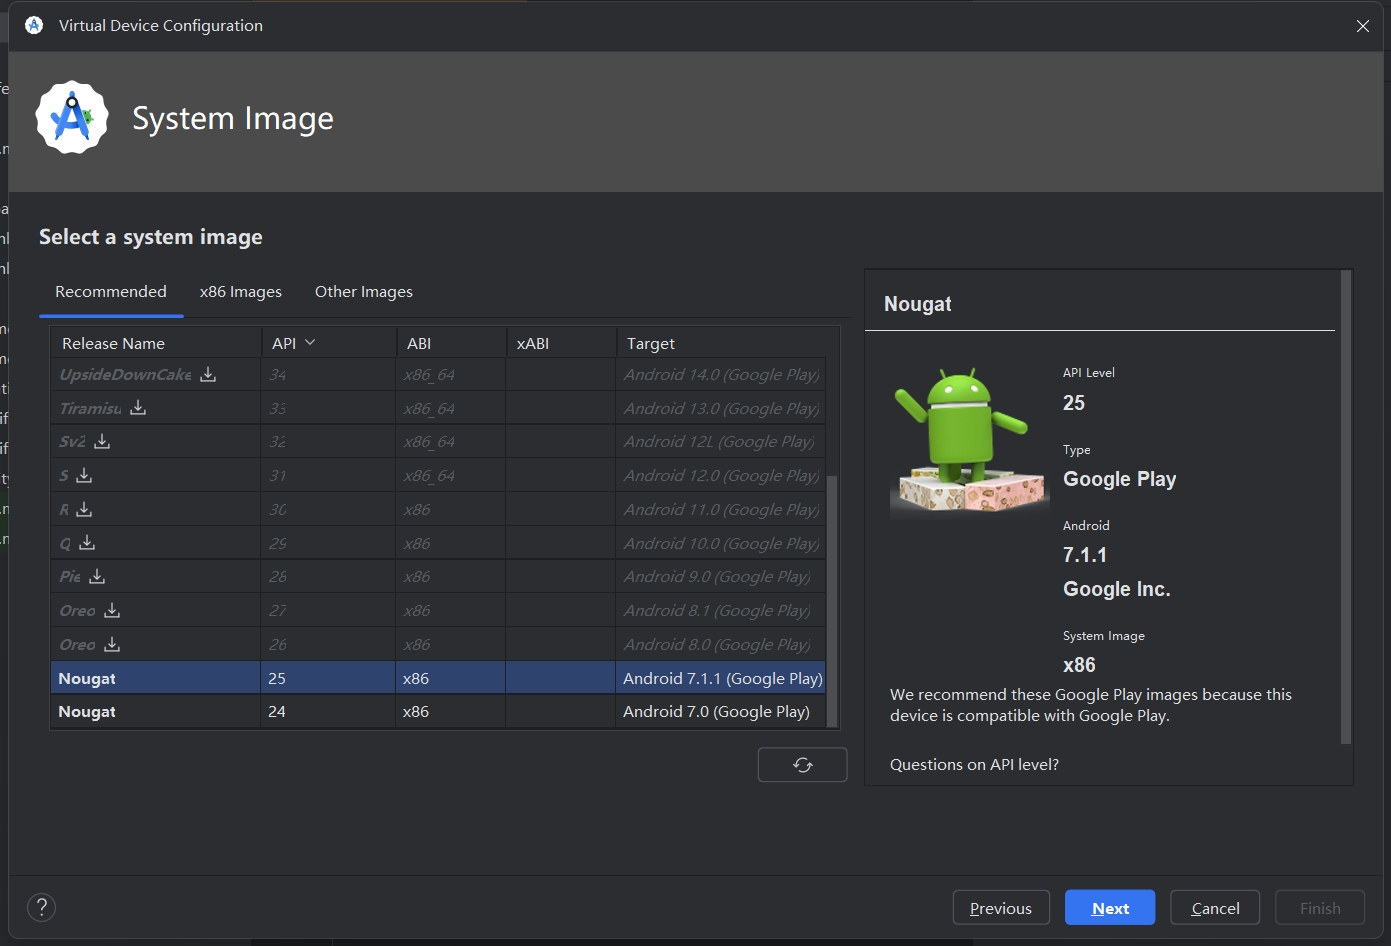Select the Android 13.0 (Google Play) target cell
1391x946 pixels.
click(x=721, y=408)
